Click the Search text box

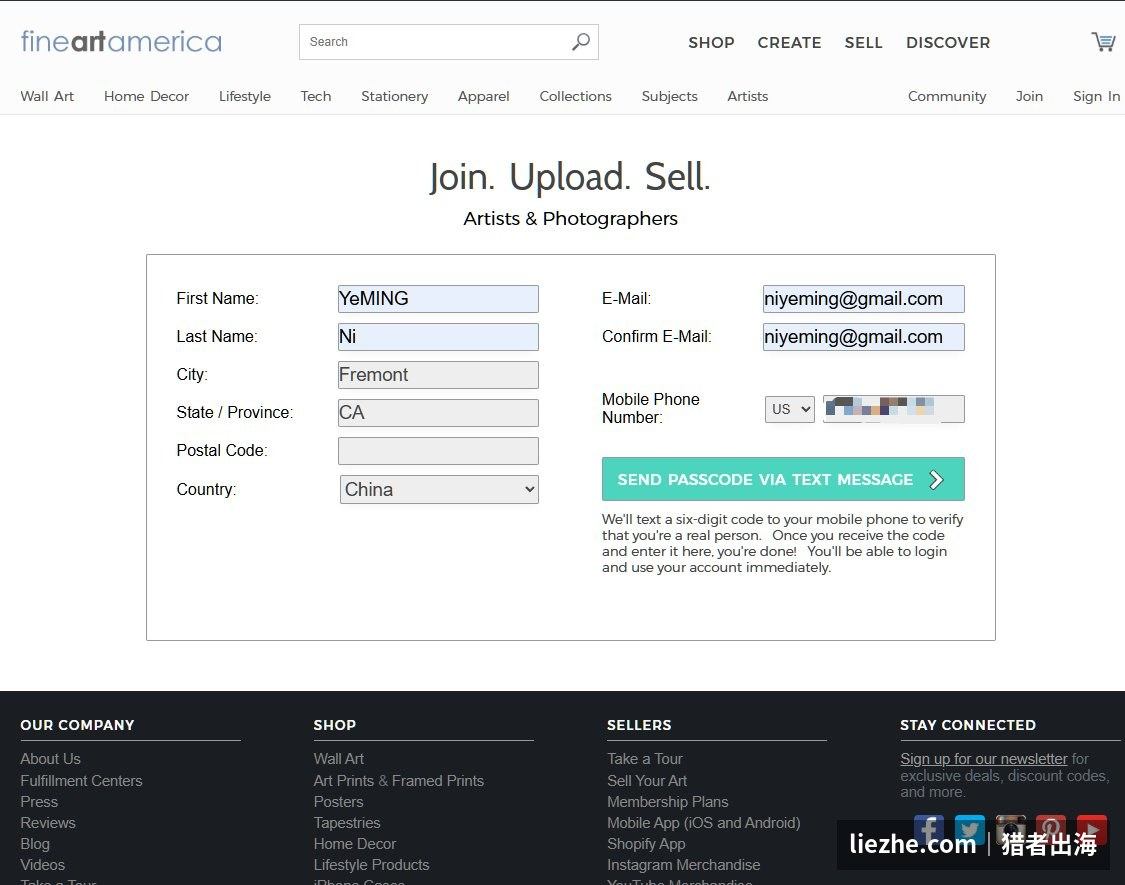pyautogui.click(x=438, y=42)
